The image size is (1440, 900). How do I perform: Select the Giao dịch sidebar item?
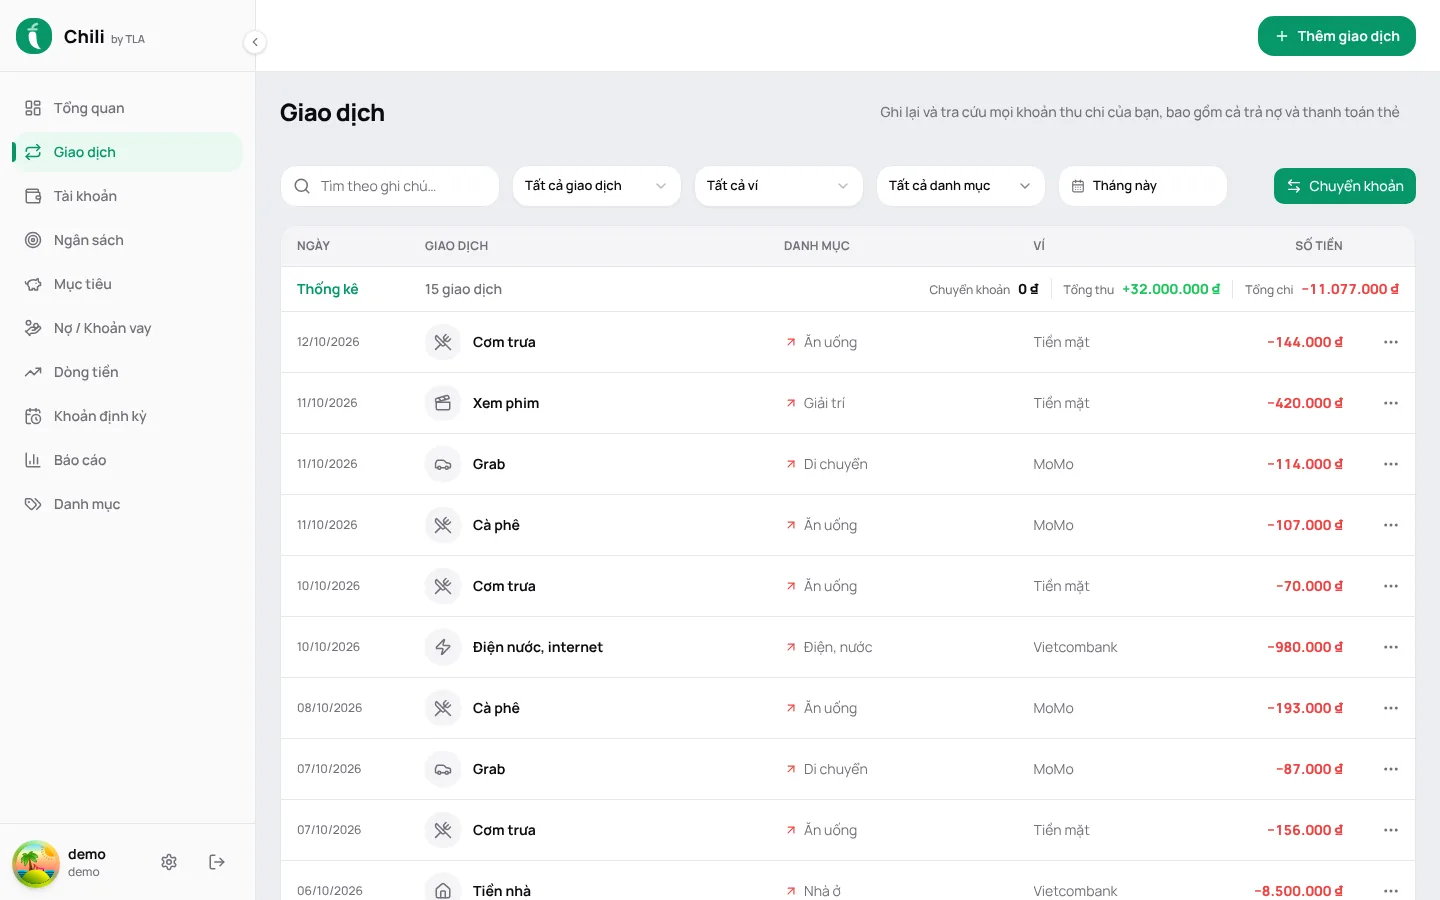pyautogui.click(x=128, y=152)
